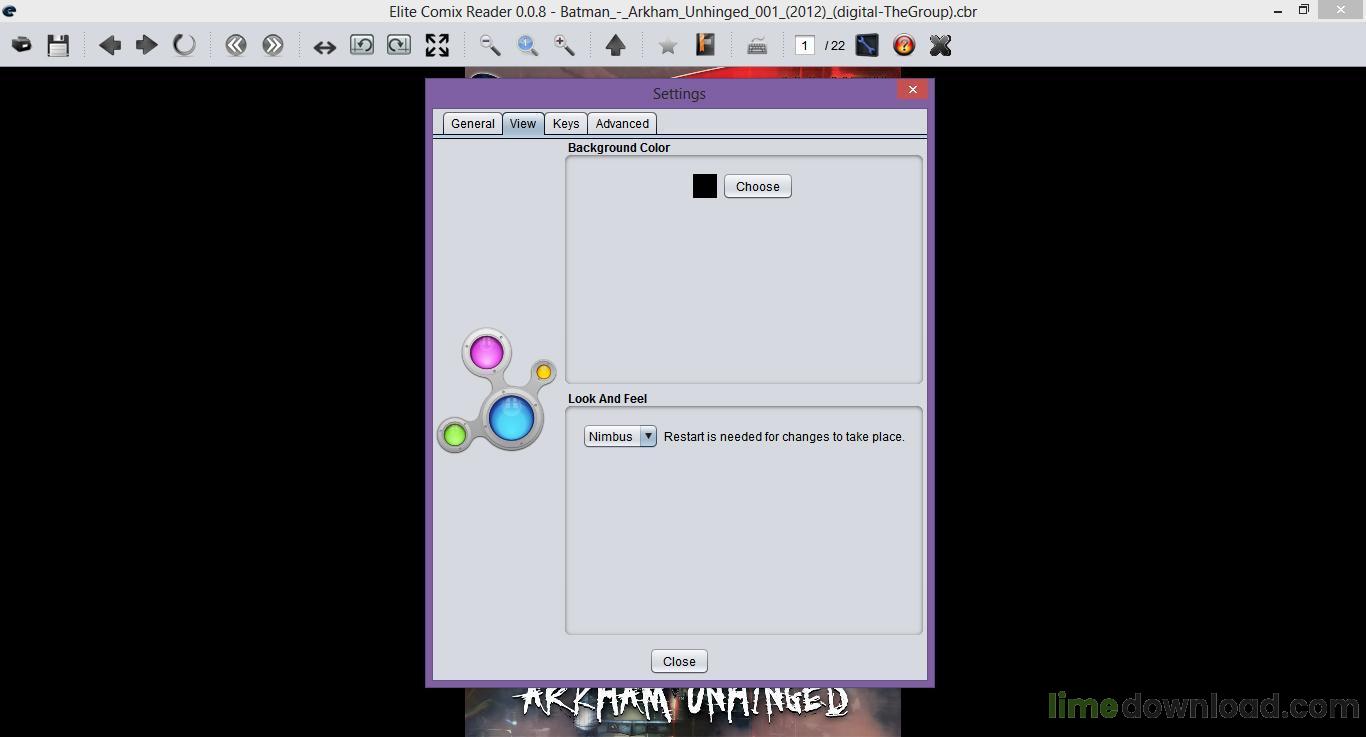Click the page number input field

click(x=804, y=45)
